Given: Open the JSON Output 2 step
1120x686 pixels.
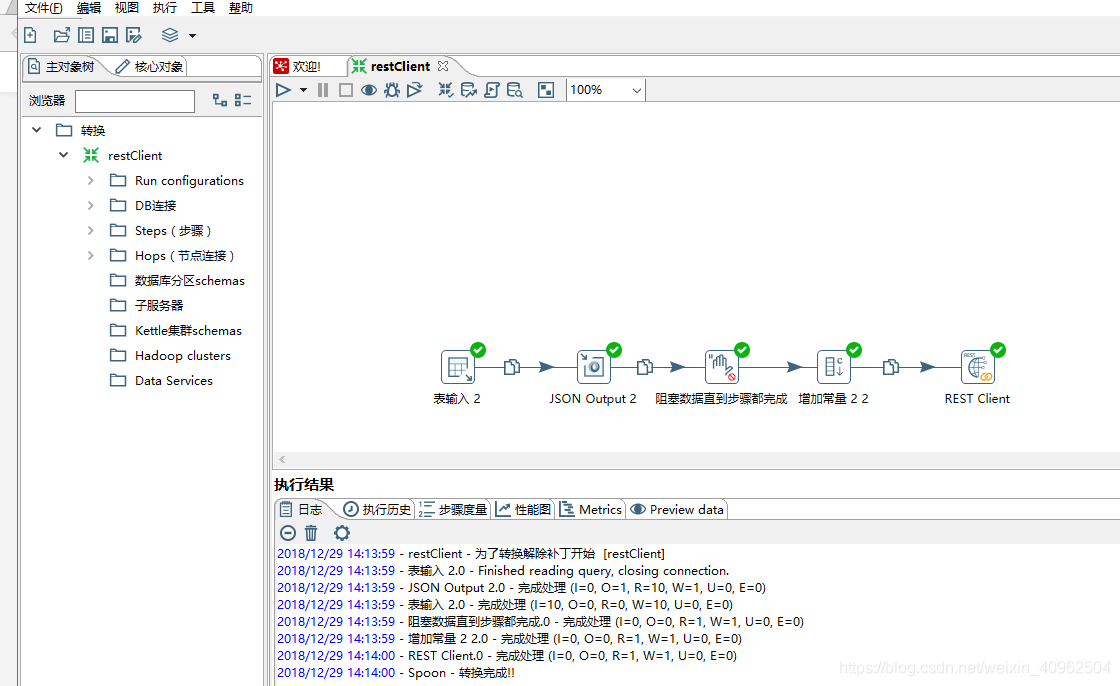Looking at the screenshot, I should [594, 366].
